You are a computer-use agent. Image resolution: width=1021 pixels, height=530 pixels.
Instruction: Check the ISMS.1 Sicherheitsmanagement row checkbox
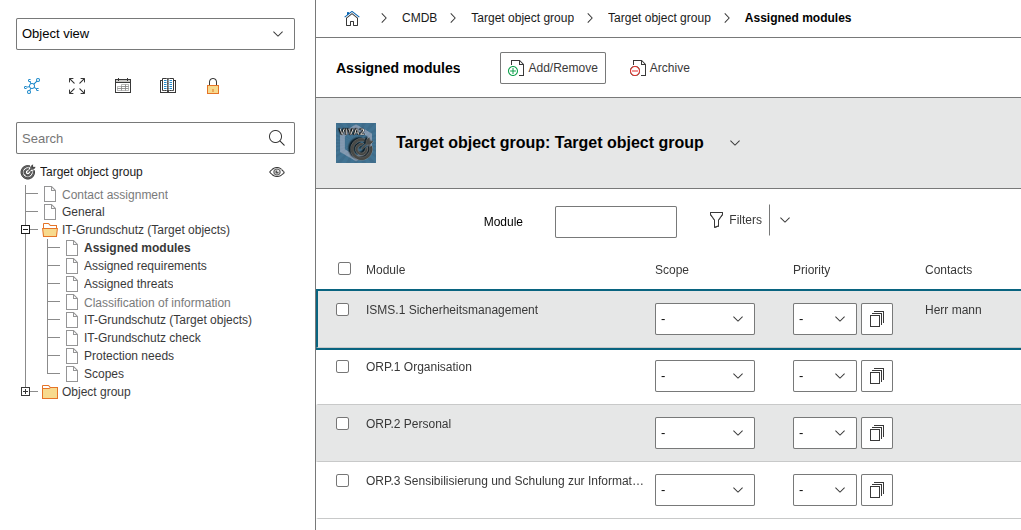click(x=343, y=310)
